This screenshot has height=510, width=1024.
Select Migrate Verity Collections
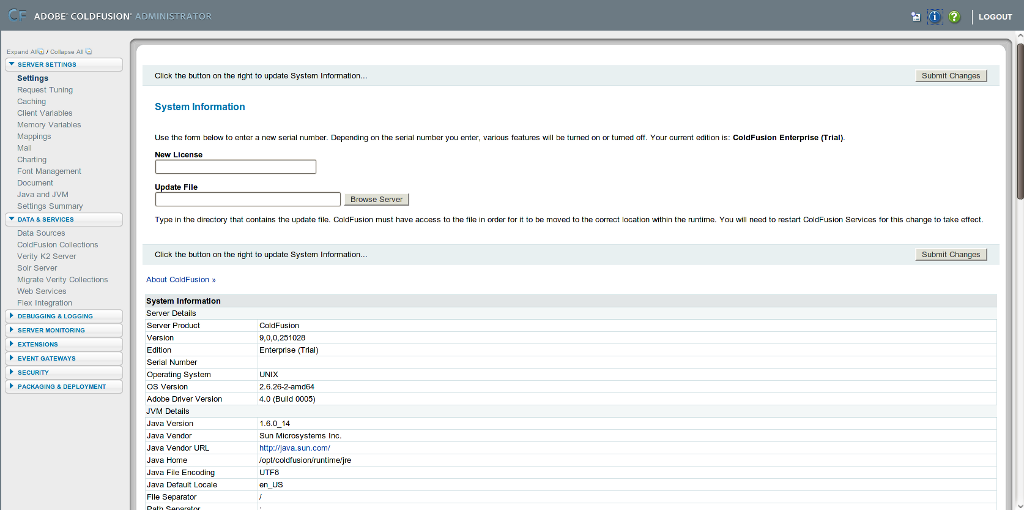pos(63,279)
